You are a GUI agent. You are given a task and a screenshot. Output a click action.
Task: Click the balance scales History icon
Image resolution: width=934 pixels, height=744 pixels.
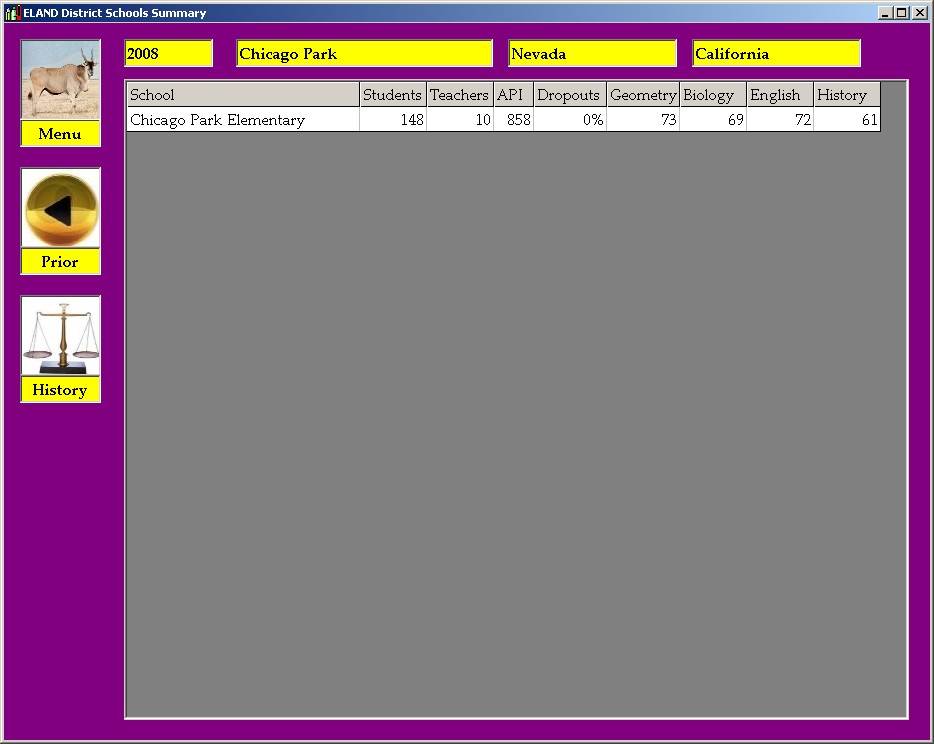click(x=60, y=336)
